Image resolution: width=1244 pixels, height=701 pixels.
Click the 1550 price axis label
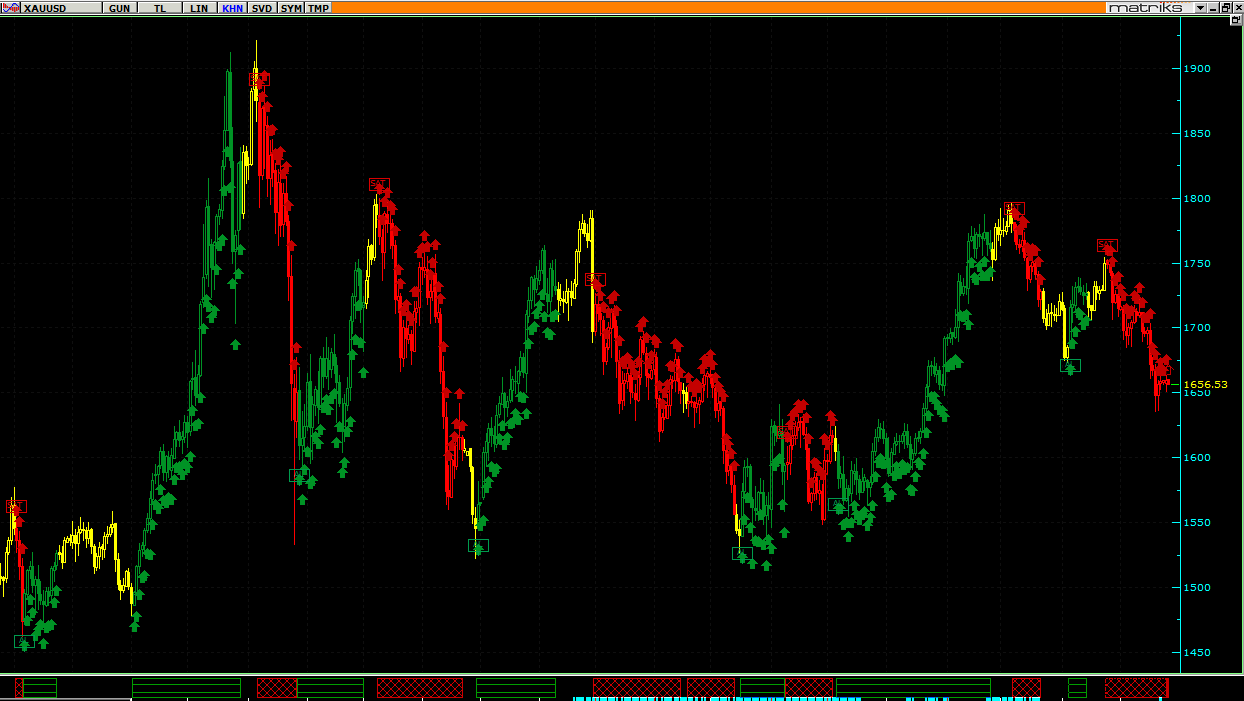1197,522
